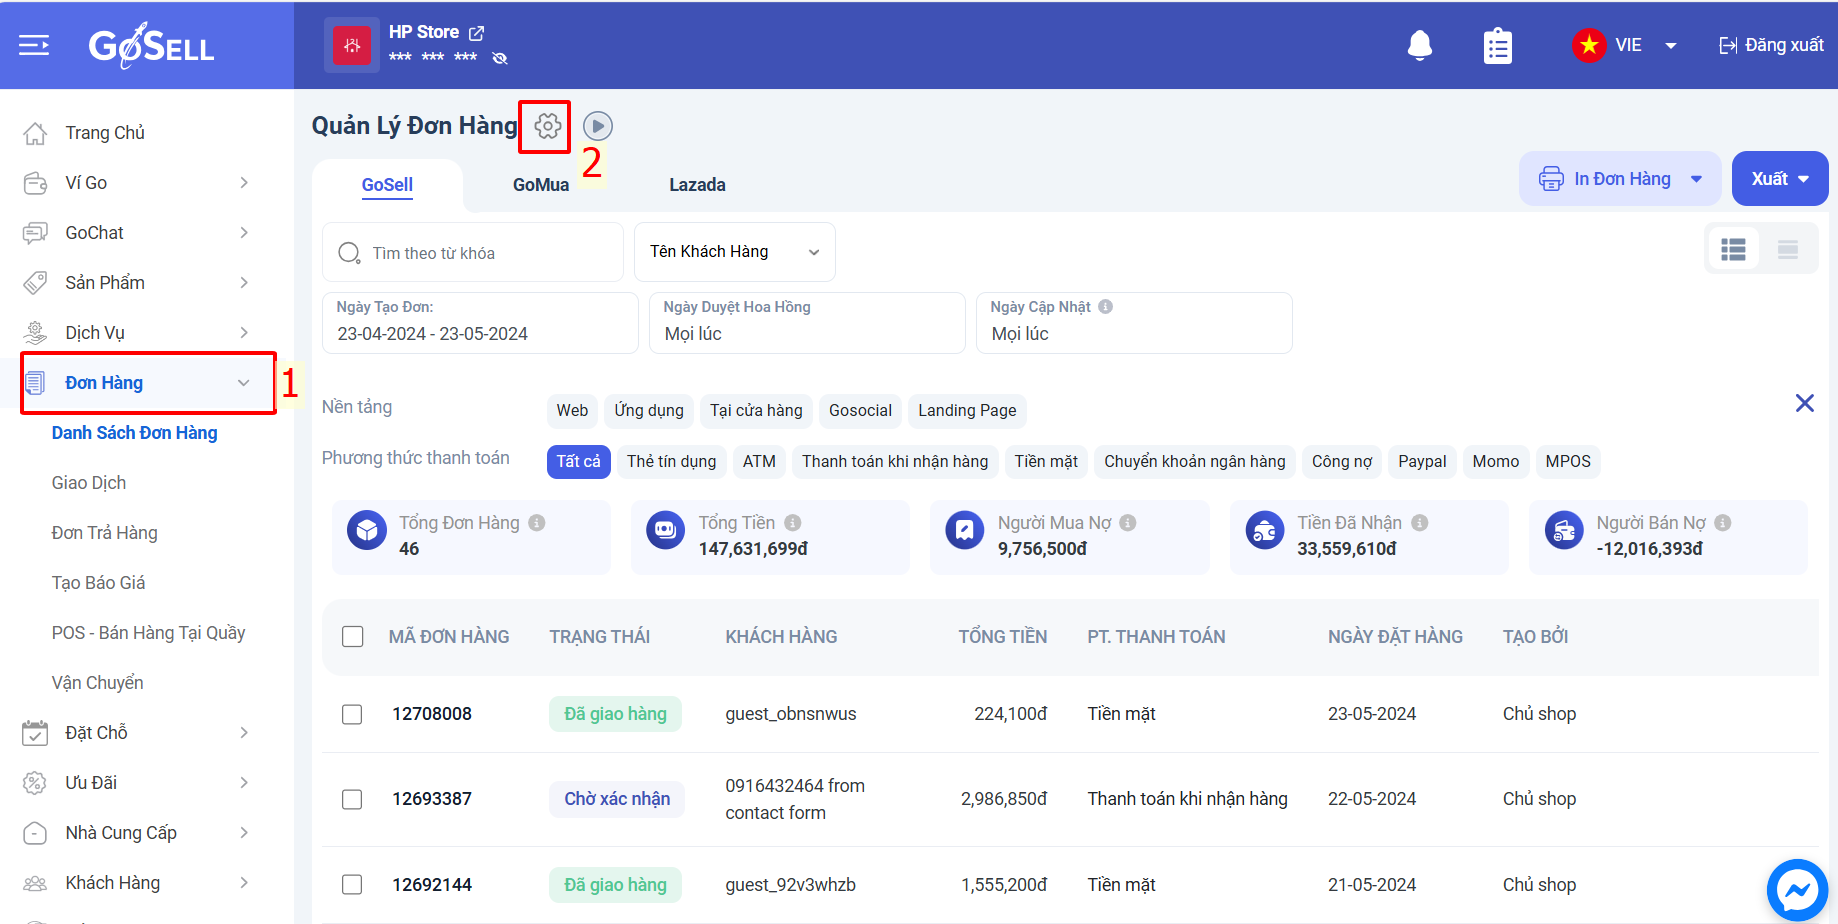Go to Trang Chủ home
Viewport: 1838px width, 924px height.
click(105, 133)
